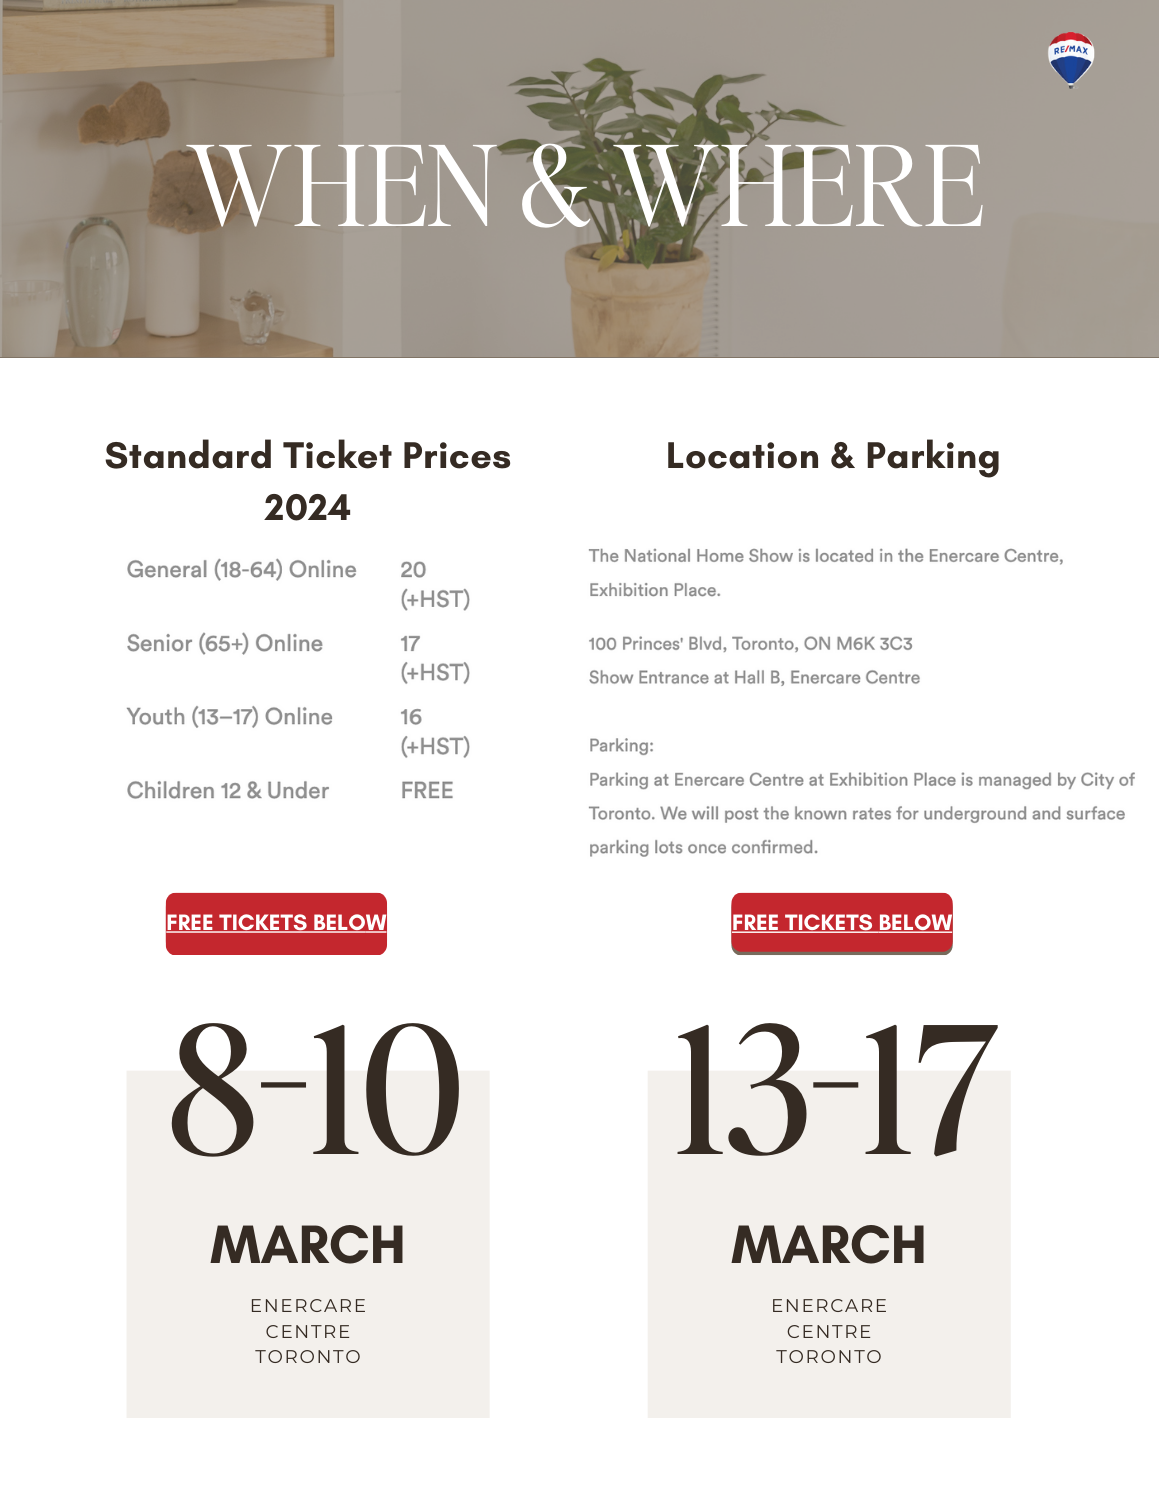Click the RE/MAX balloon logo
Viewport: 1159px width, 1500px height.
tap(1070, 60)
